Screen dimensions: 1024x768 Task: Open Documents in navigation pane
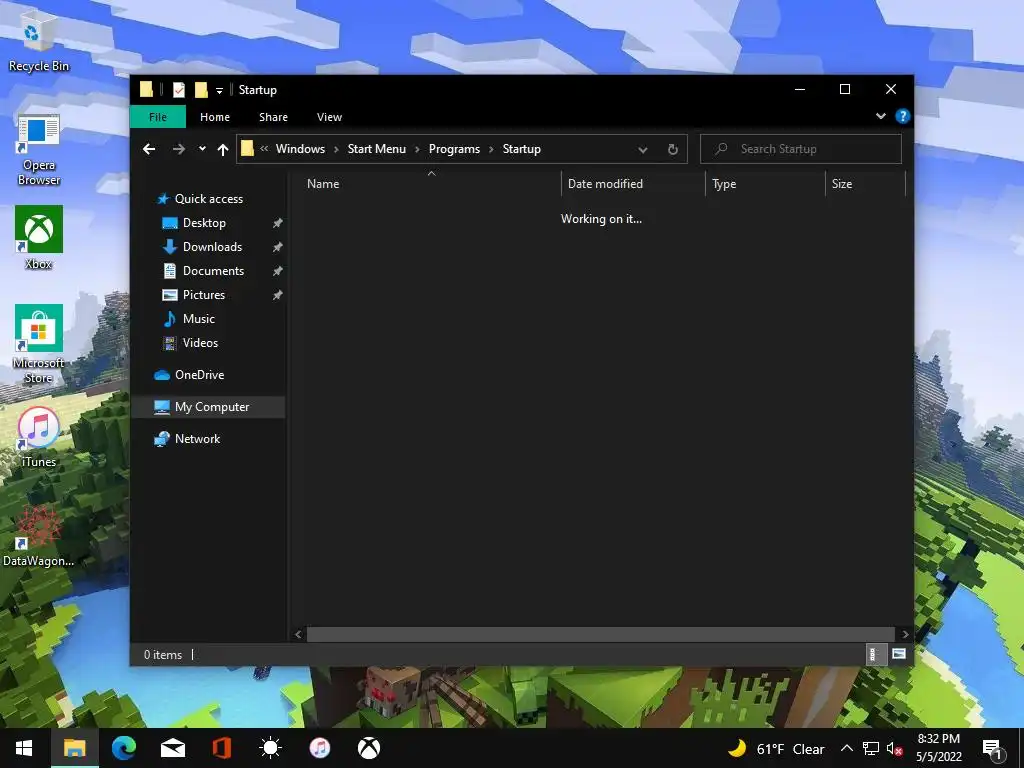pyautogui.click(x=214, y=271)
